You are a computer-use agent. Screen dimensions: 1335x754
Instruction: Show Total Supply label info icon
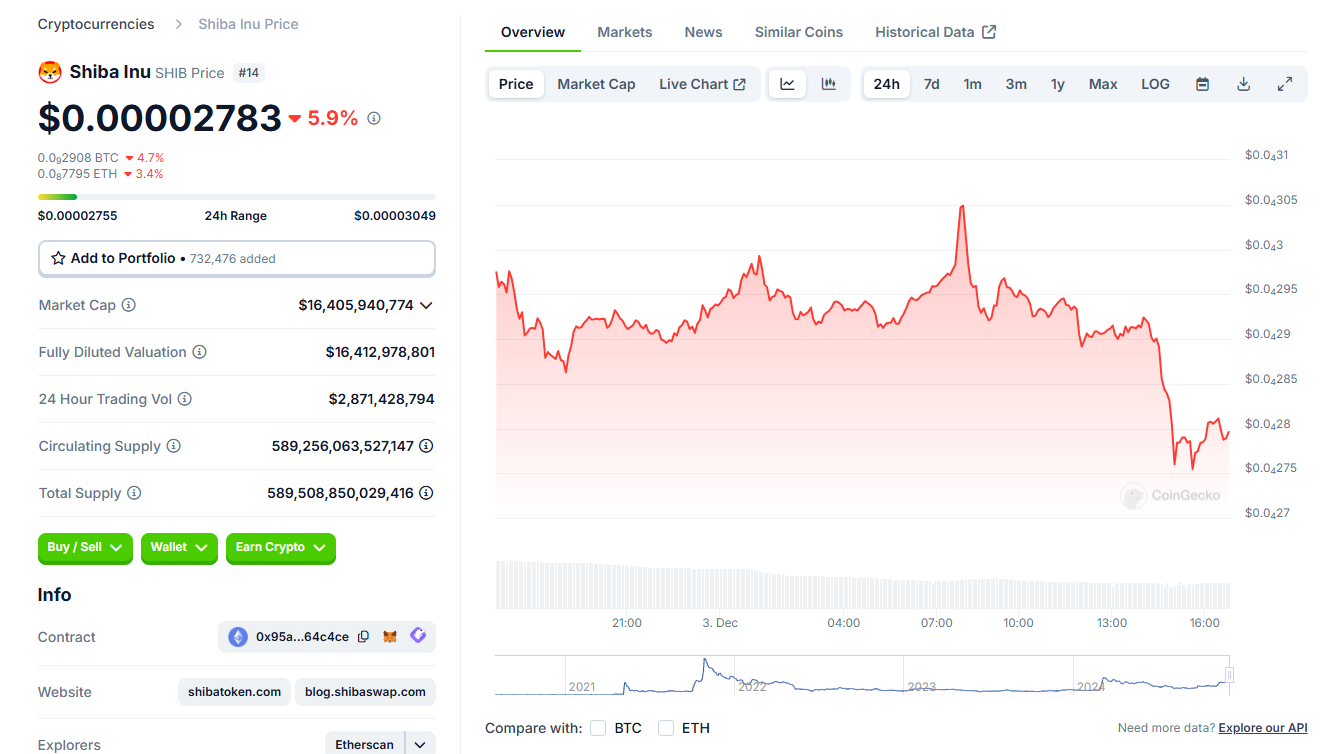coord(134,493)
